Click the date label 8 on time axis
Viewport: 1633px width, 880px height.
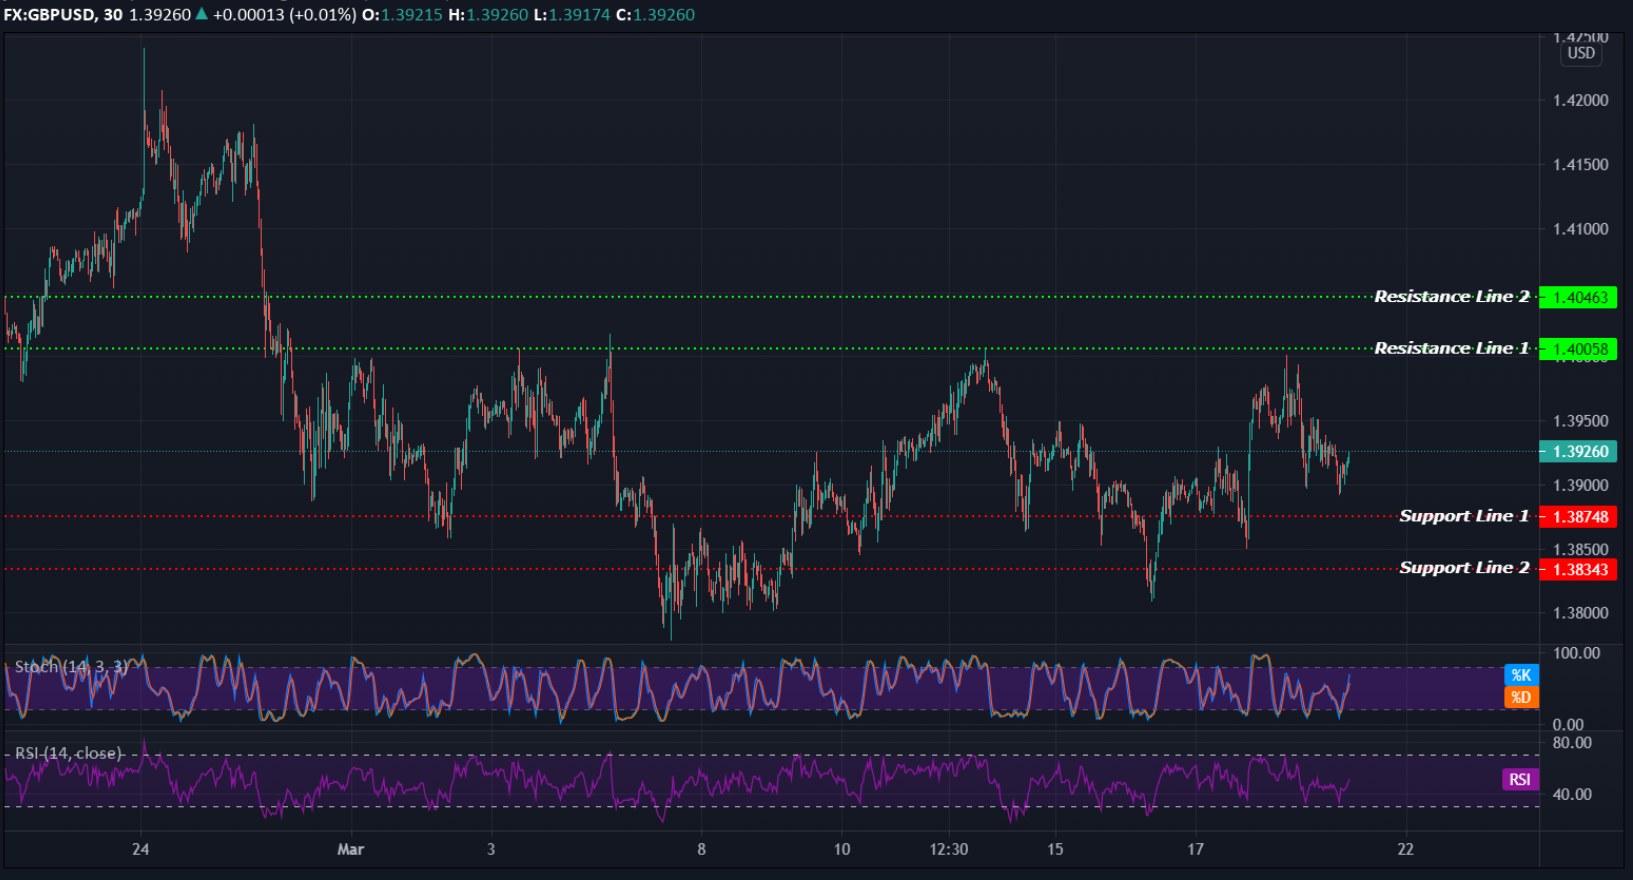pyautogui.click(x=701, y=849)
